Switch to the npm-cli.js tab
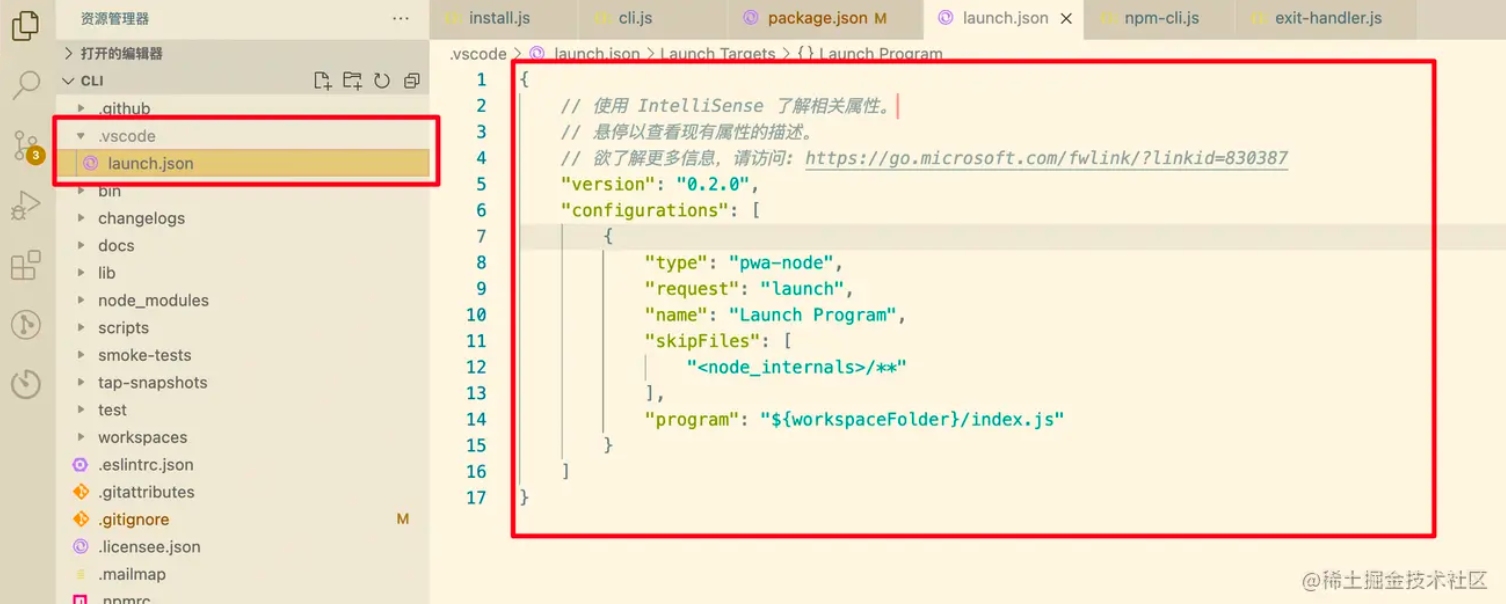 (1161, 18)
